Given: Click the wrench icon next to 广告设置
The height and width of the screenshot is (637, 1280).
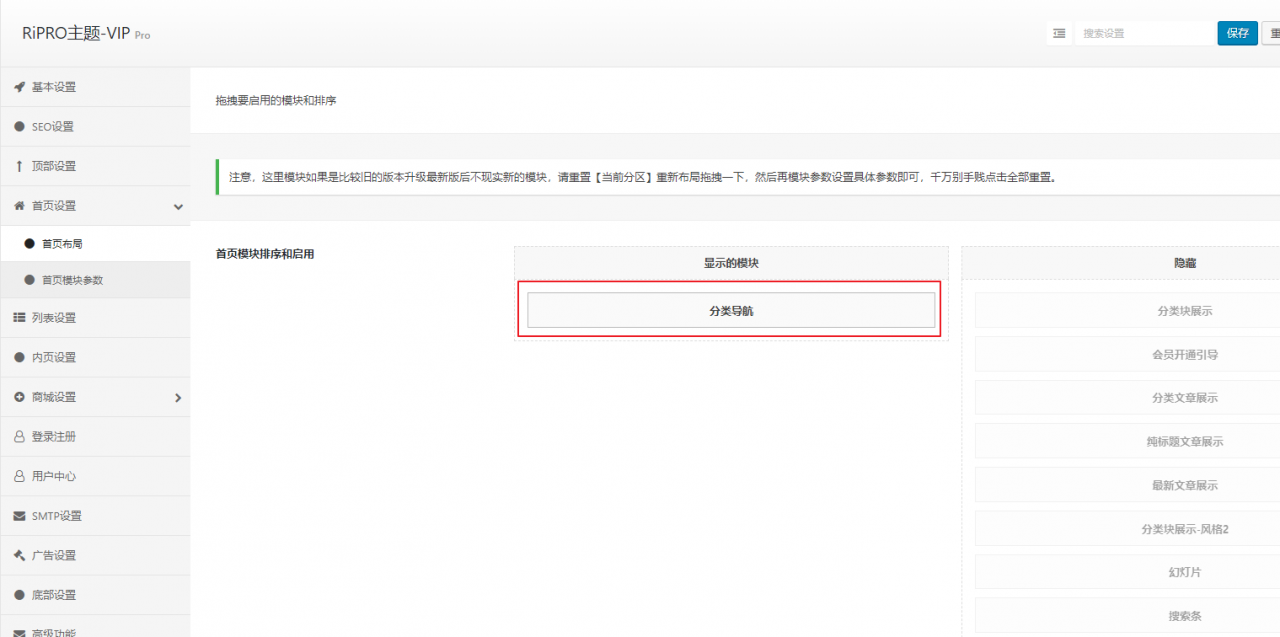Looking at the screenshot, I should coord(17,555).
